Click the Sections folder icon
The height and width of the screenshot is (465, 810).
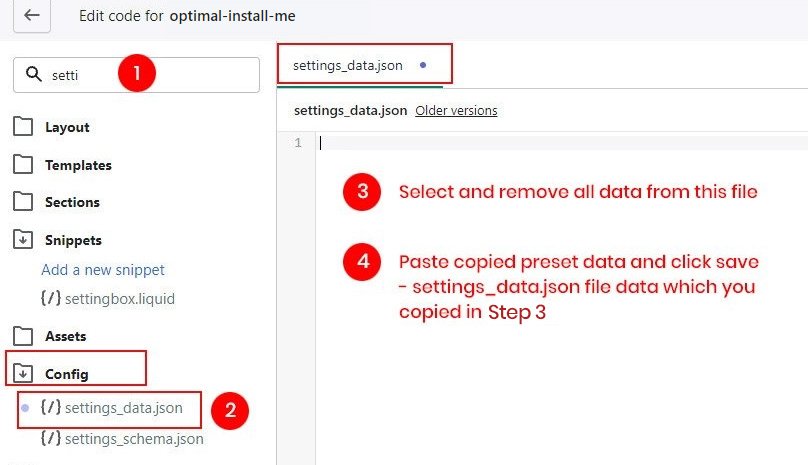click(x=23, y=202)
